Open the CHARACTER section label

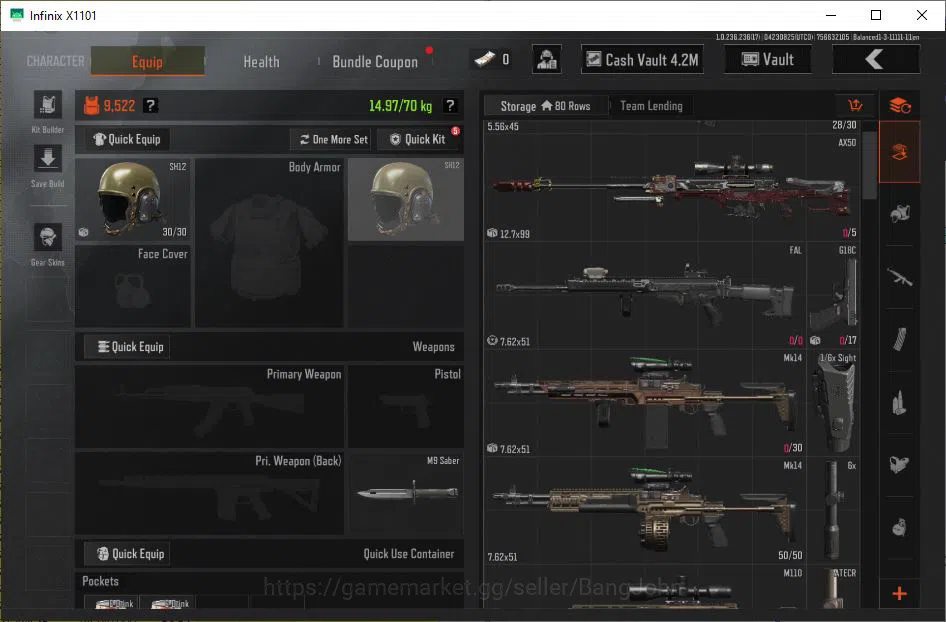(x=56, y=62)
